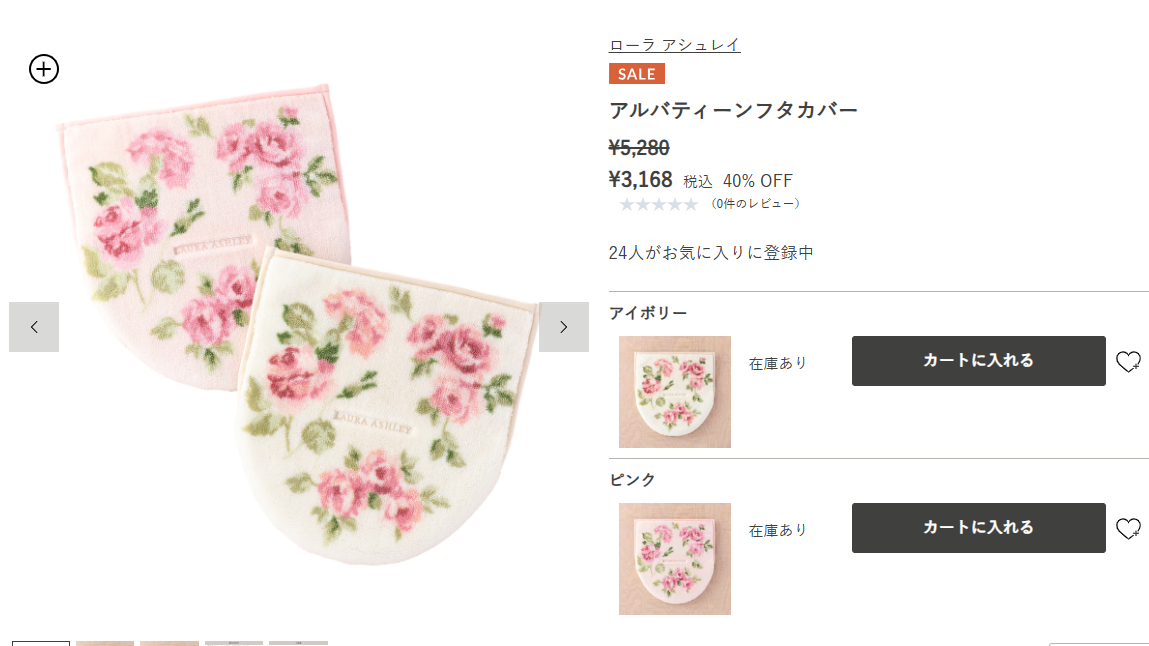Click the zoom magnifier icon on product image
Viewport: 1149px width, 646px height.
(43, 69)
